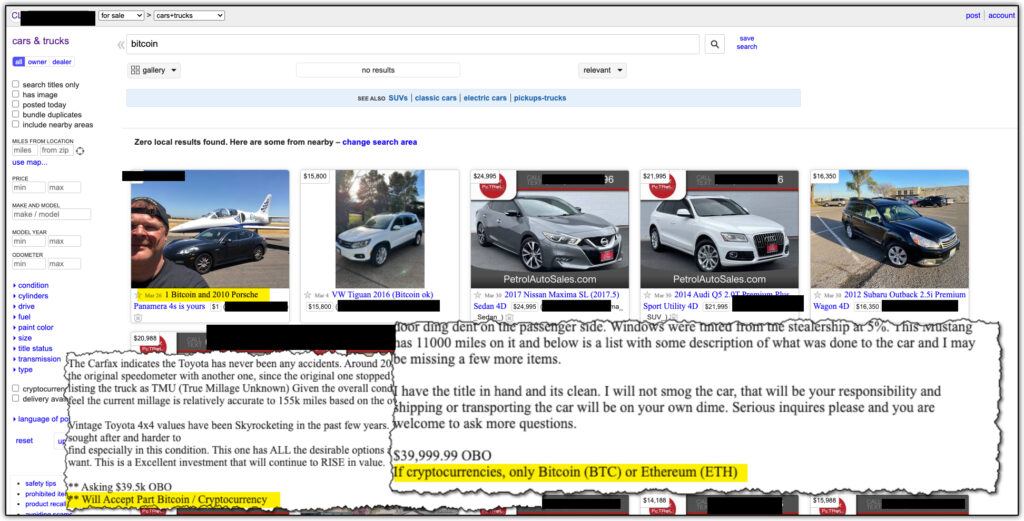Open the 'safety tips' link

[40, 484]
